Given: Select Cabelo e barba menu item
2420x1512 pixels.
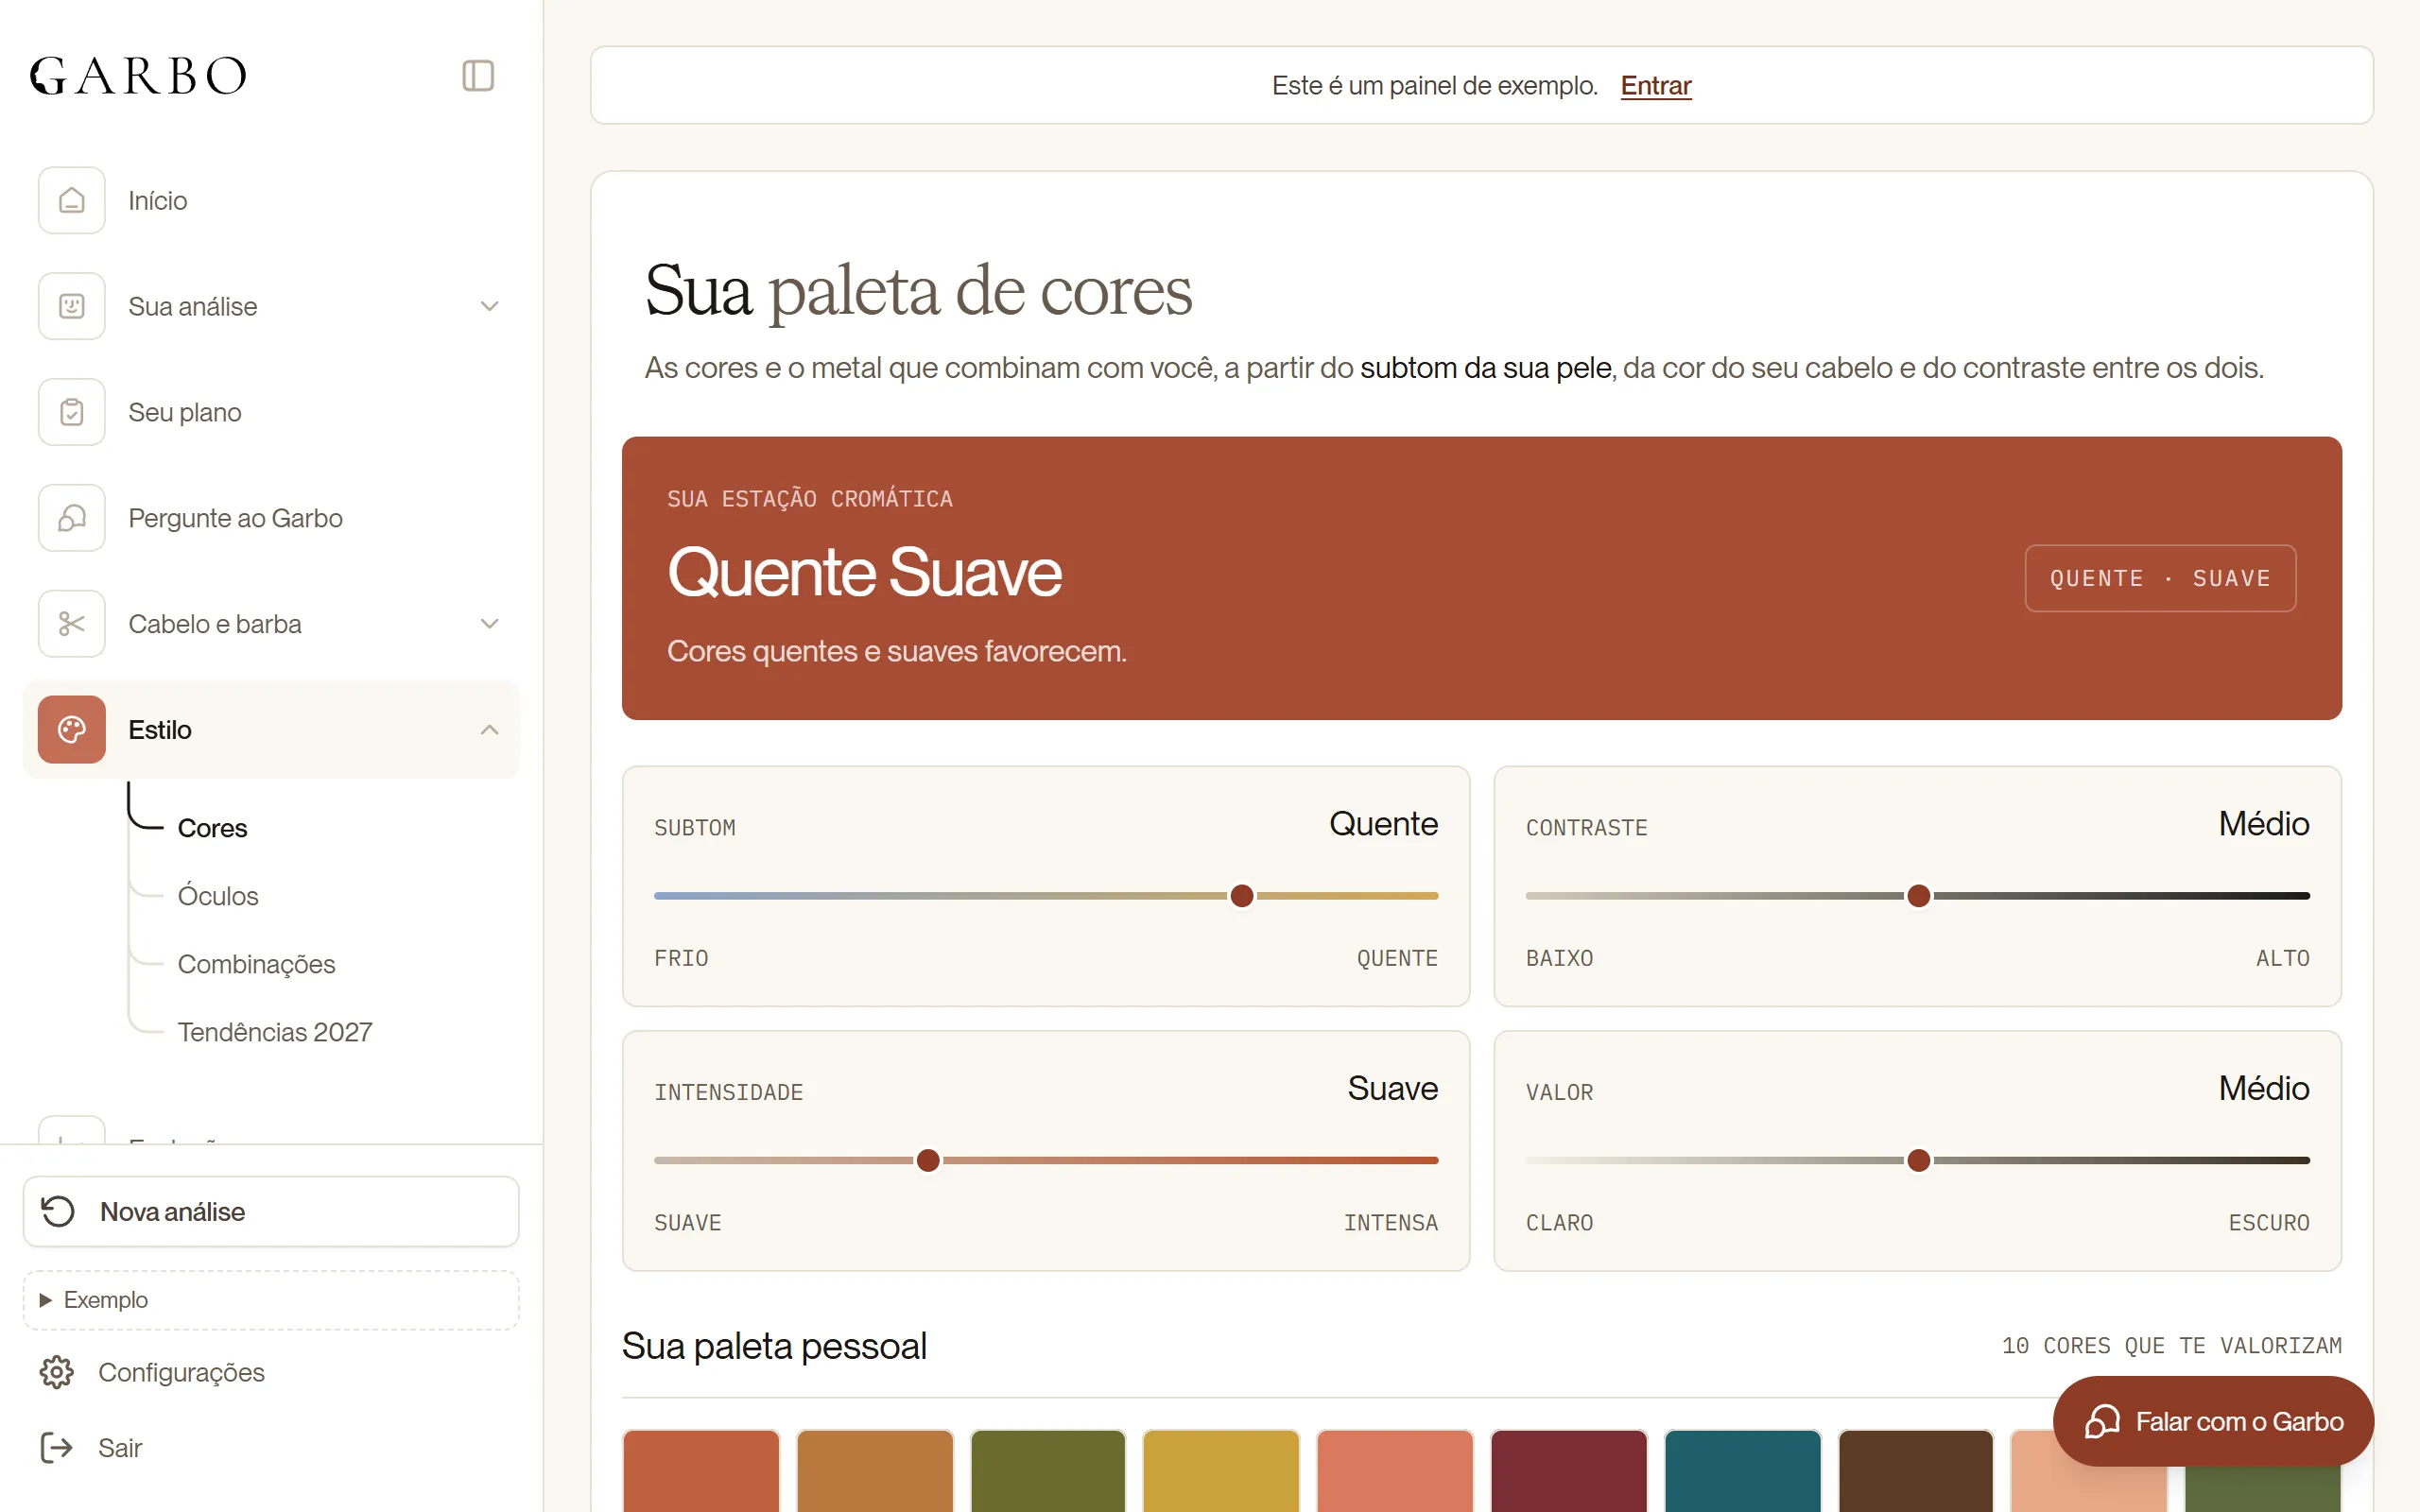Looking at the screenshot, I should tap(271, 624).
